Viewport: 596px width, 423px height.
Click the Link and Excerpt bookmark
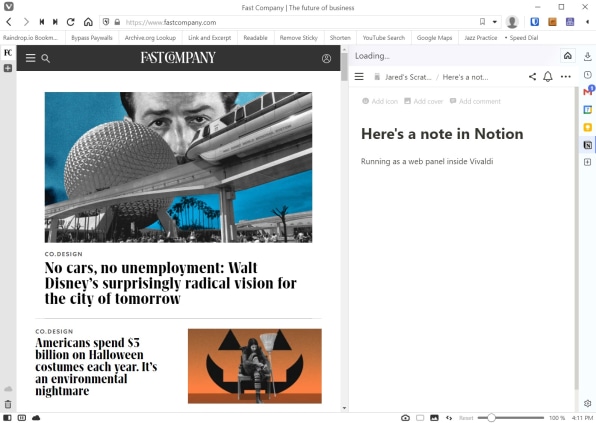[209, 38]
